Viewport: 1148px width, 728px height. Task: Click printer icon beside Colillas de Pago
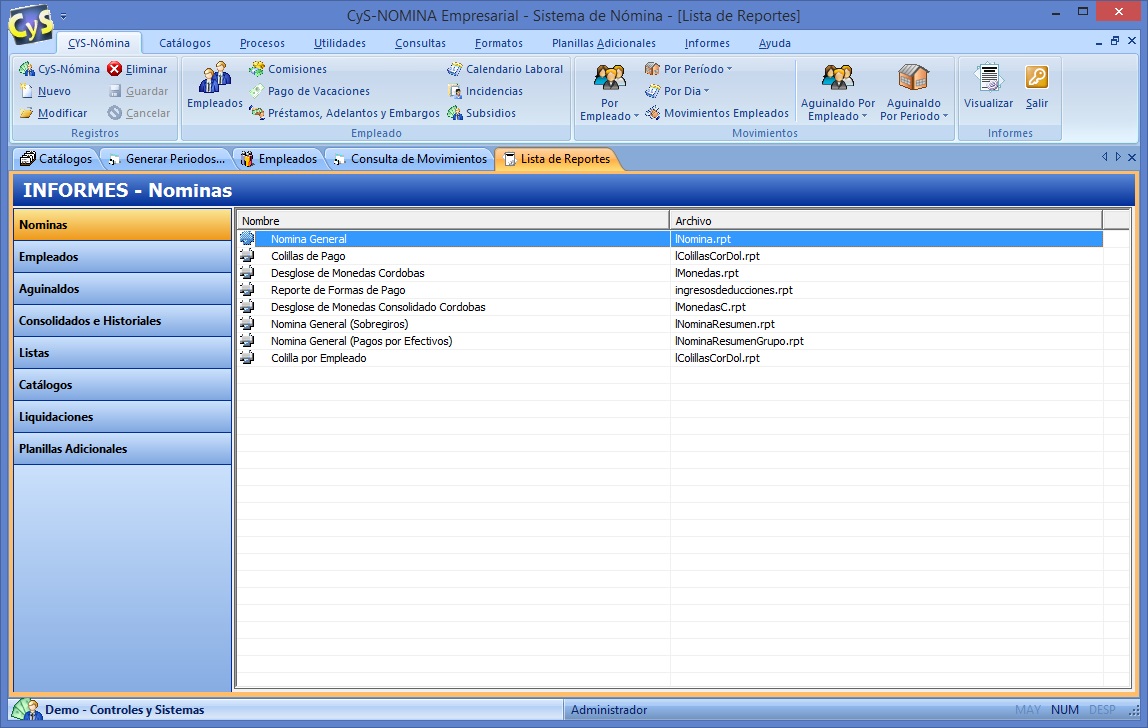pyautogui.click(x=247, y=256)
